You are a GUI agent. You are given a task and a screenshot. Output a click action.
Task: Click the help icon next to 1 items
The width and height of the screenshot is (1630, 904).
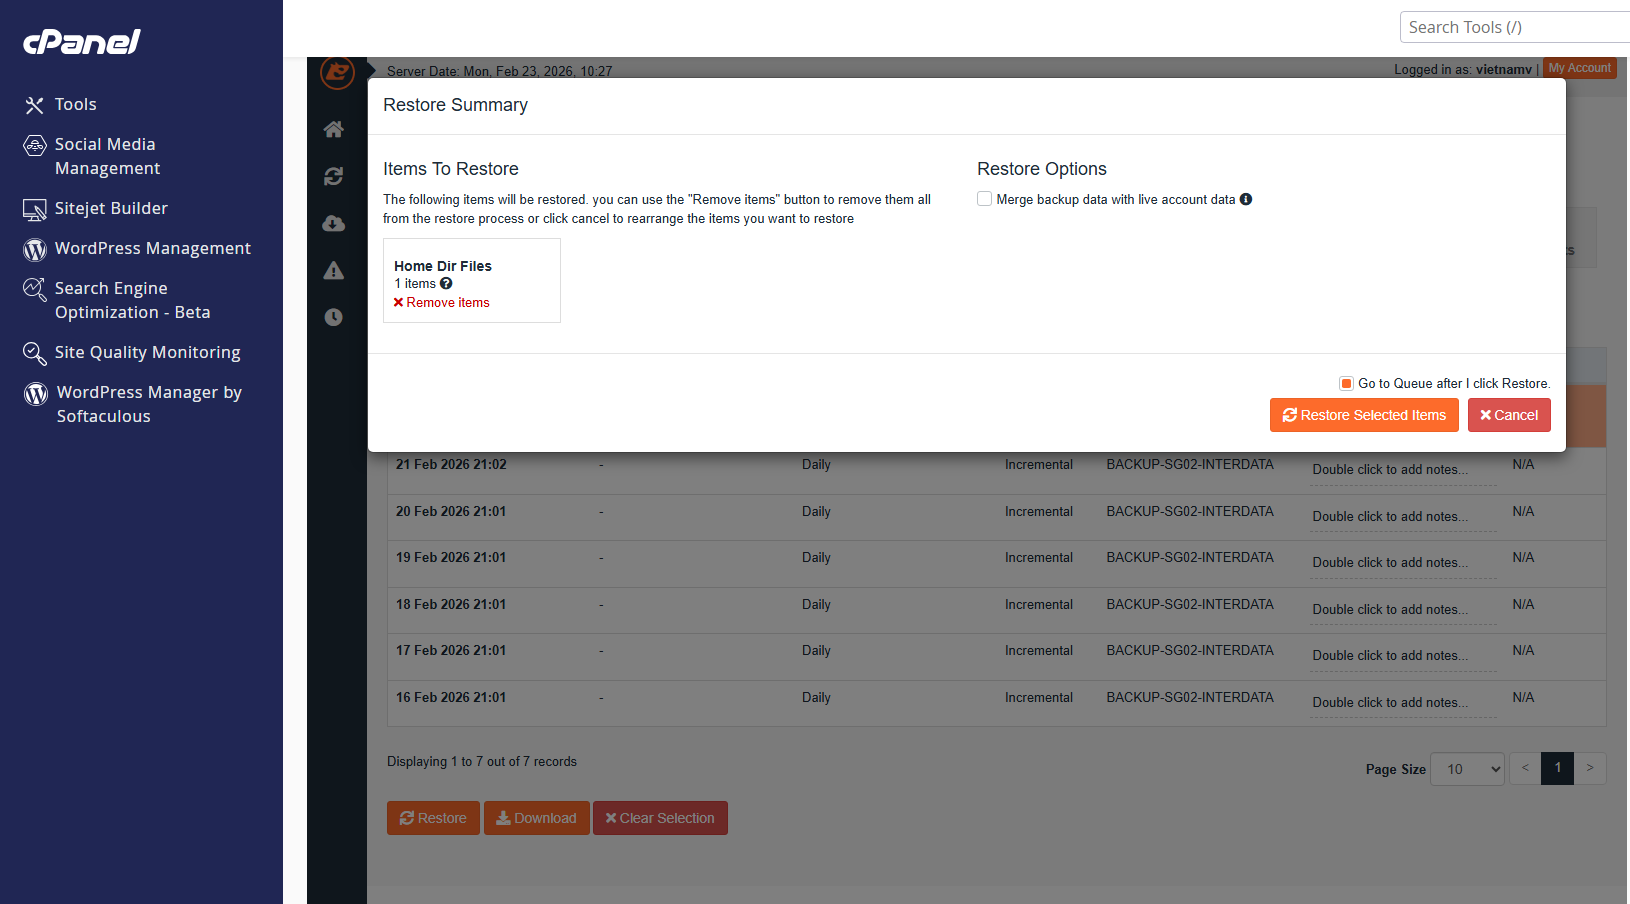click(x=446, y=284)
